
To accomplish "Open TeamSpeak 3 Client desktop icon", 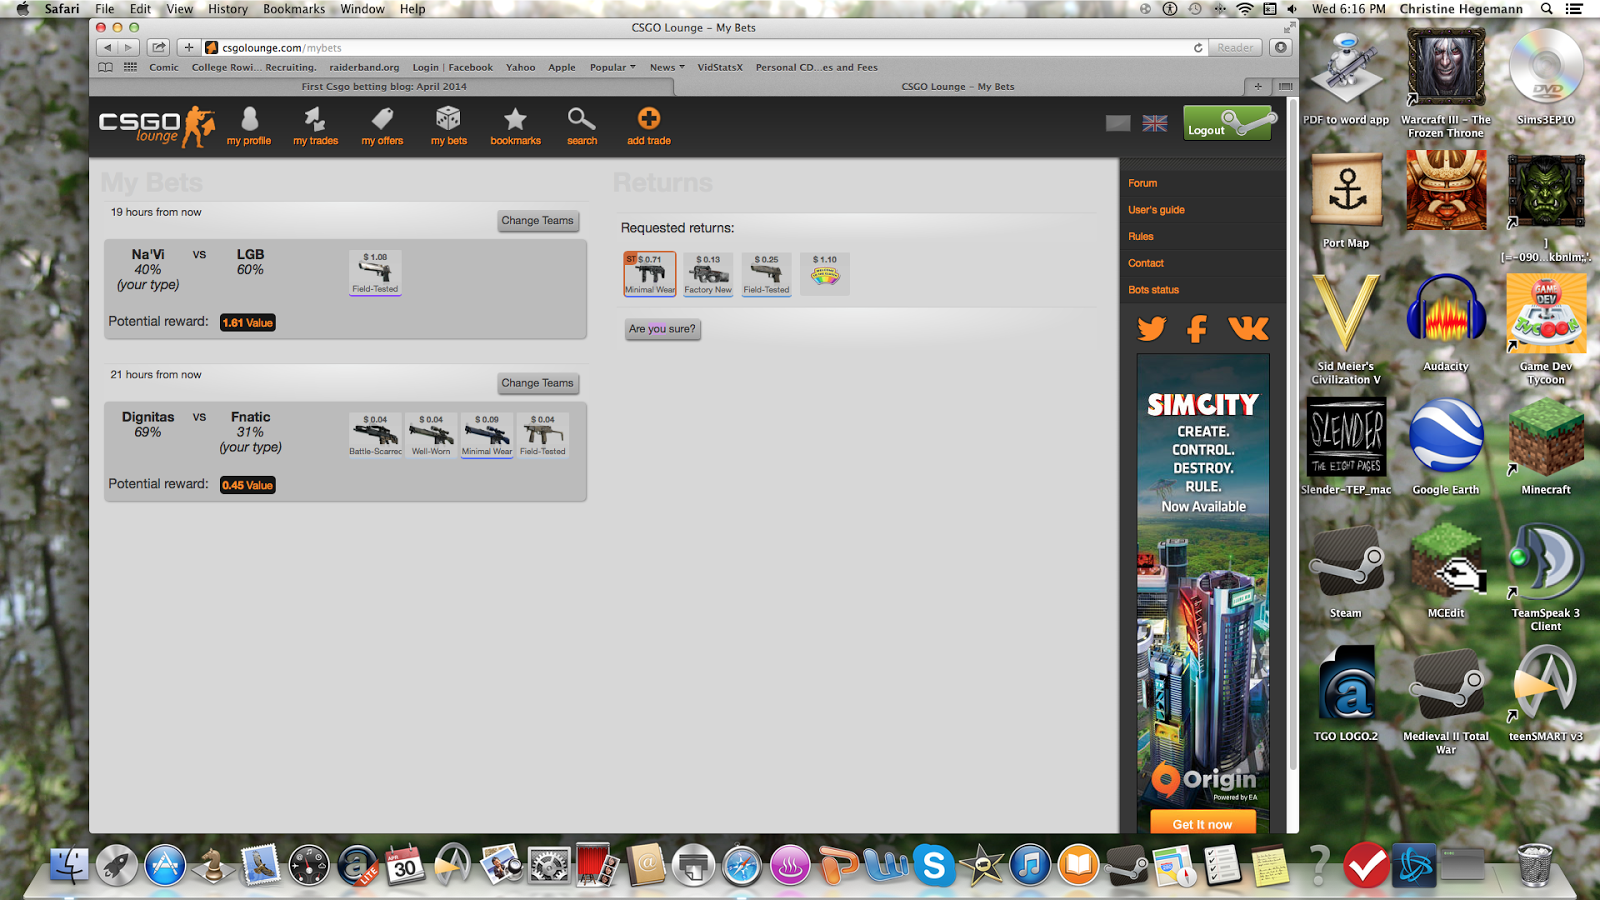I will pos(1546,577).
